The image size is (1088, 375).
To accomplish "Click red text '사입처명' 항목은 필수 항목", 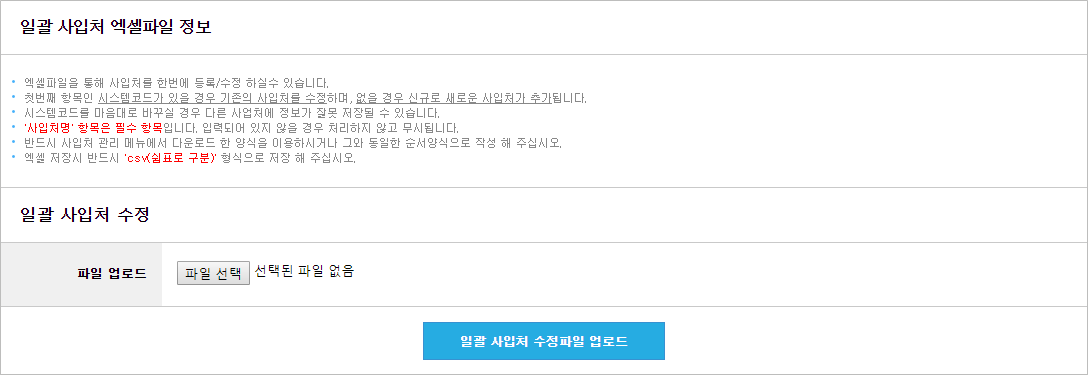I will coord(93,128).
